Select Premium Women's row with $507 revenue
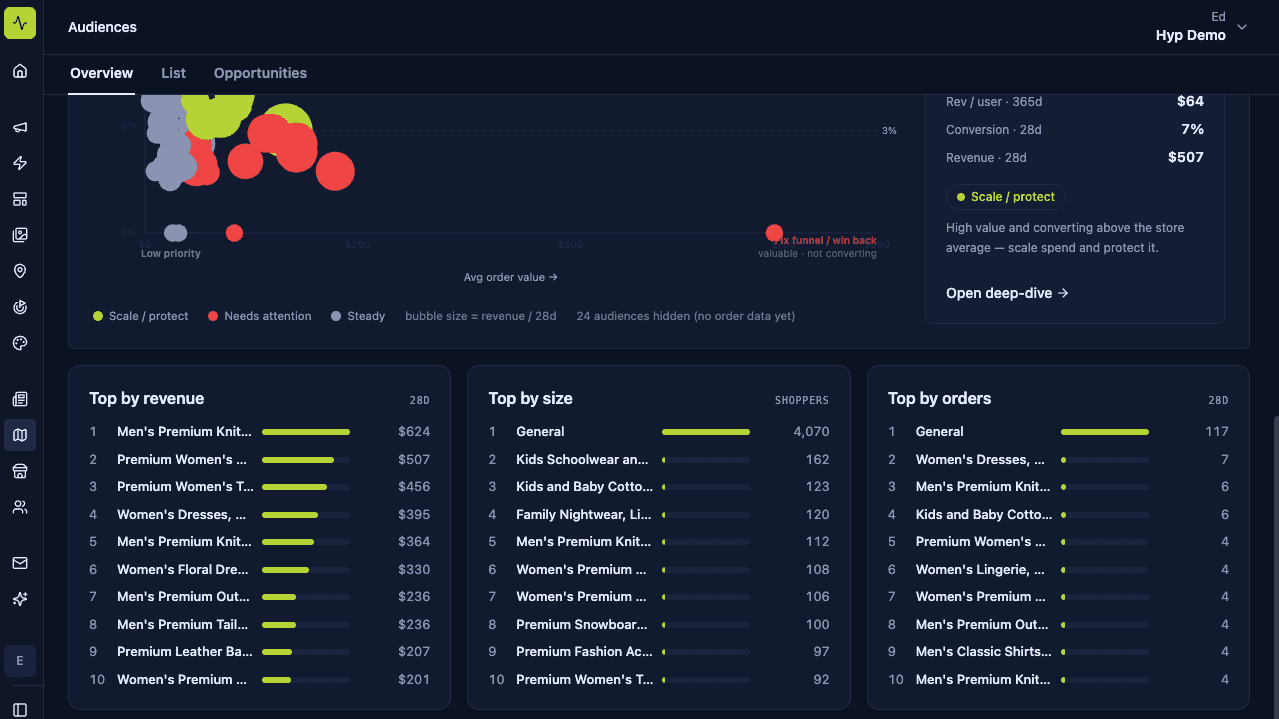Image resolution: width=1279 pixels, height=719 pixels. 259,460
